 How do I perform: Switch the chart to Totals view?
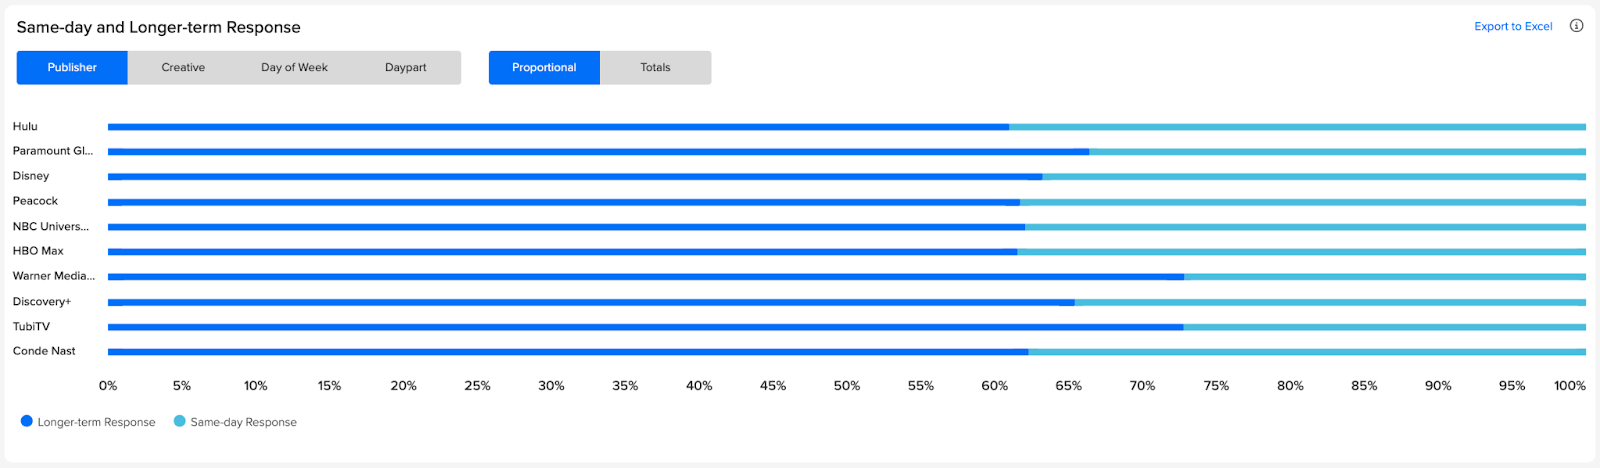655,67
